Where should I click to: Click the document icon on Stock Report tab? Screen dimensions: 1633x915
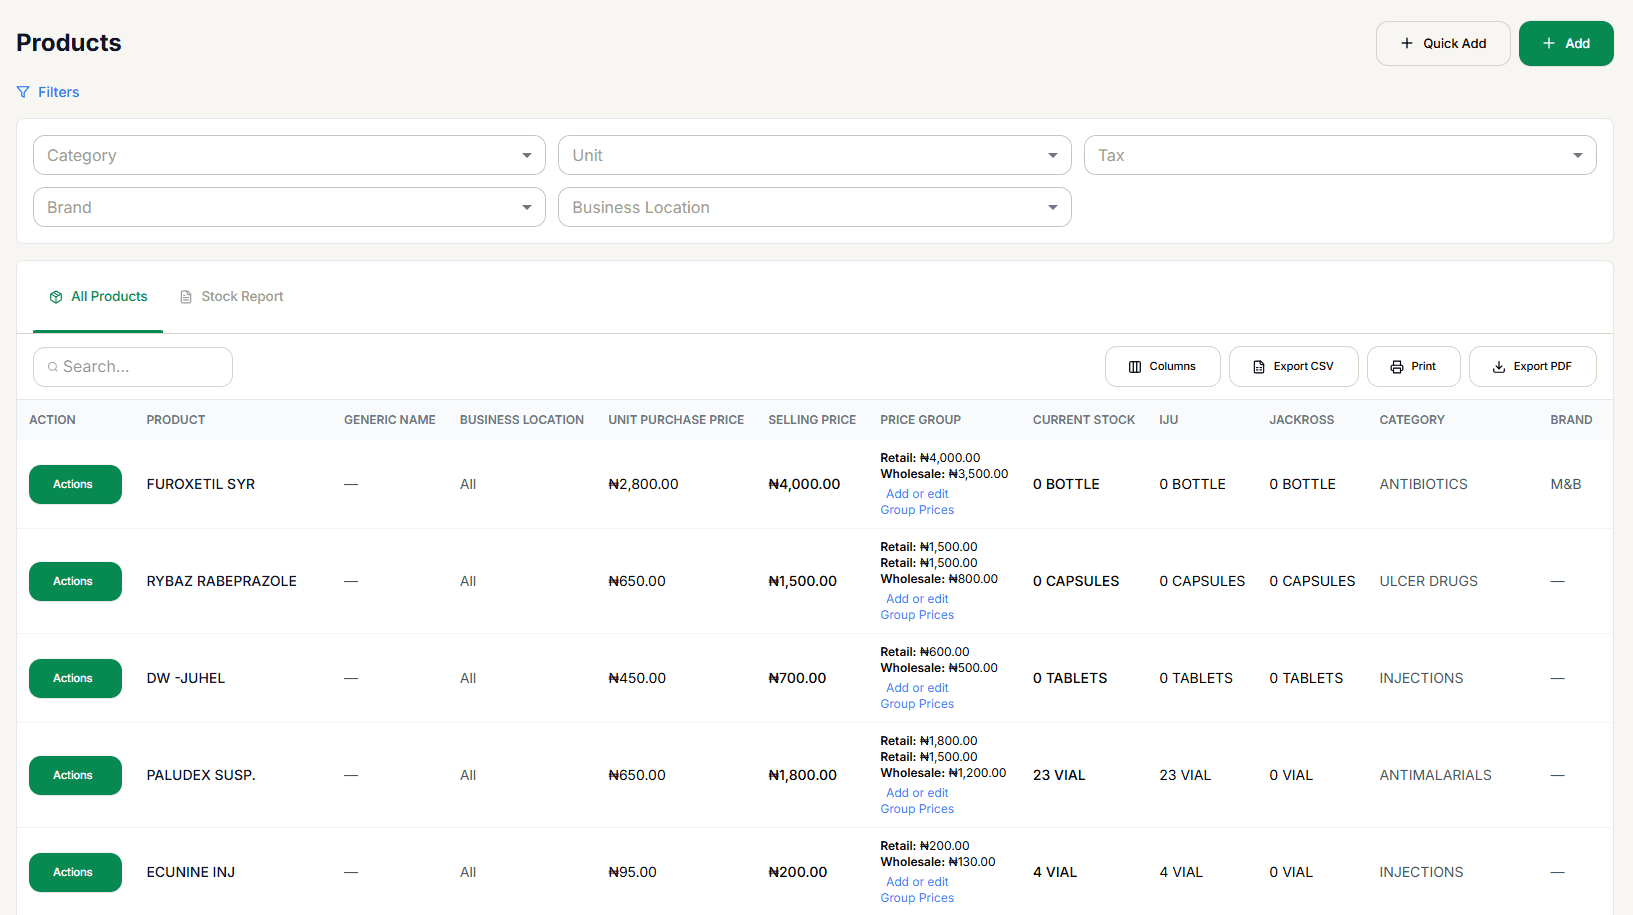coord(186,297)
